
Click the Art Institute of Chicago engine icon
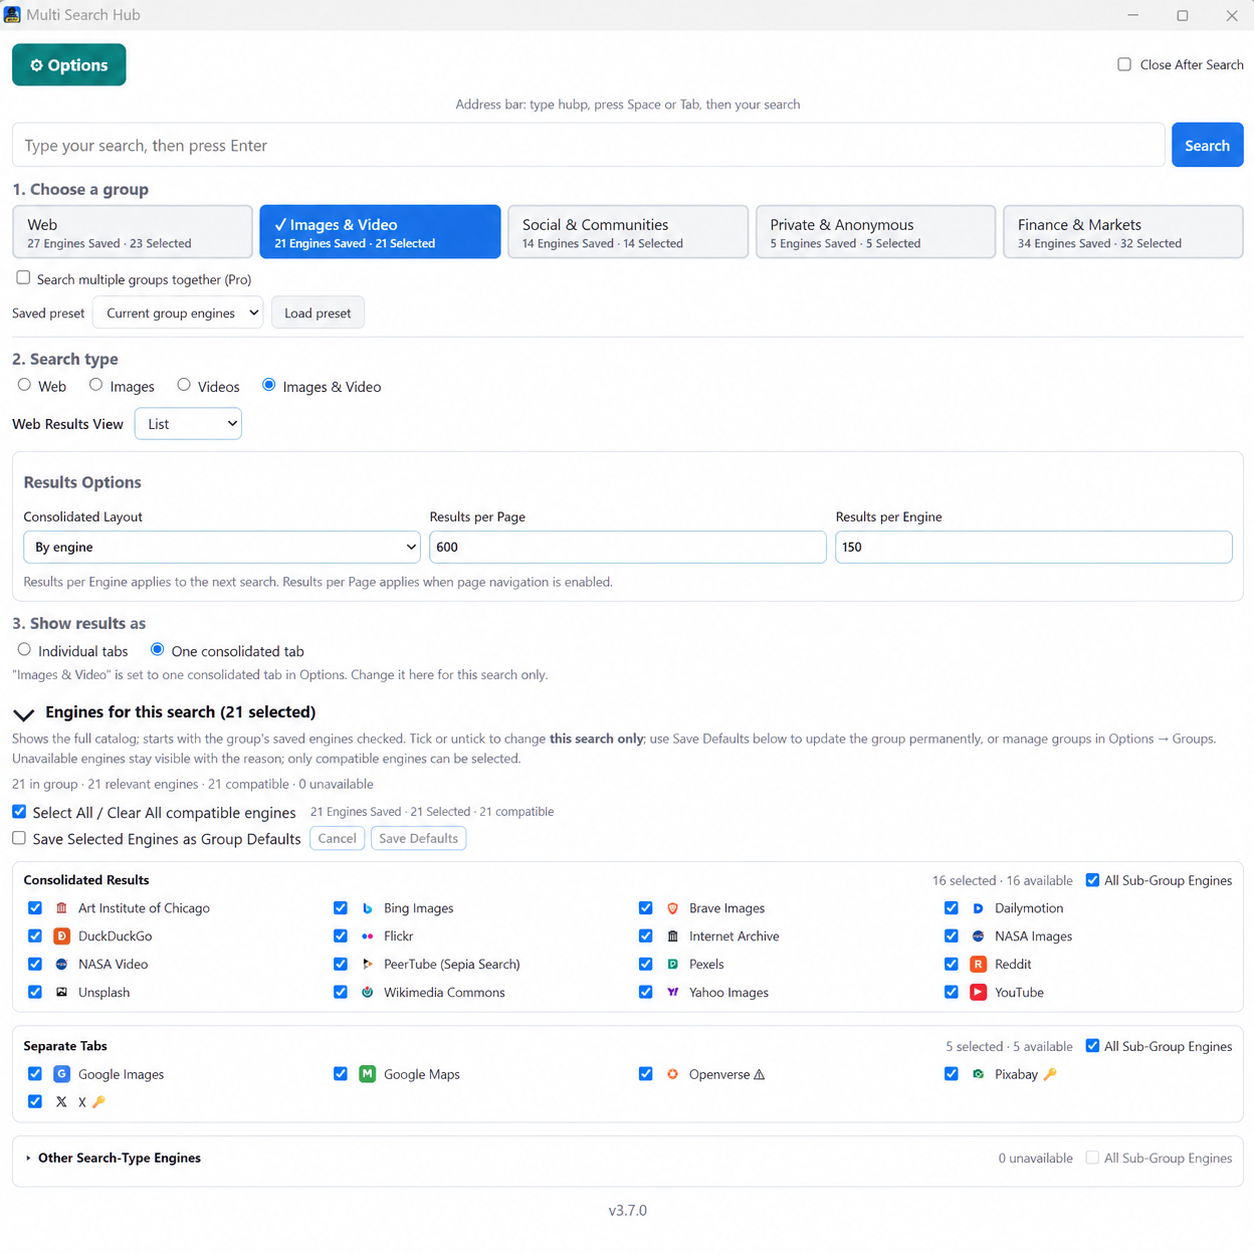click(62, 908)
